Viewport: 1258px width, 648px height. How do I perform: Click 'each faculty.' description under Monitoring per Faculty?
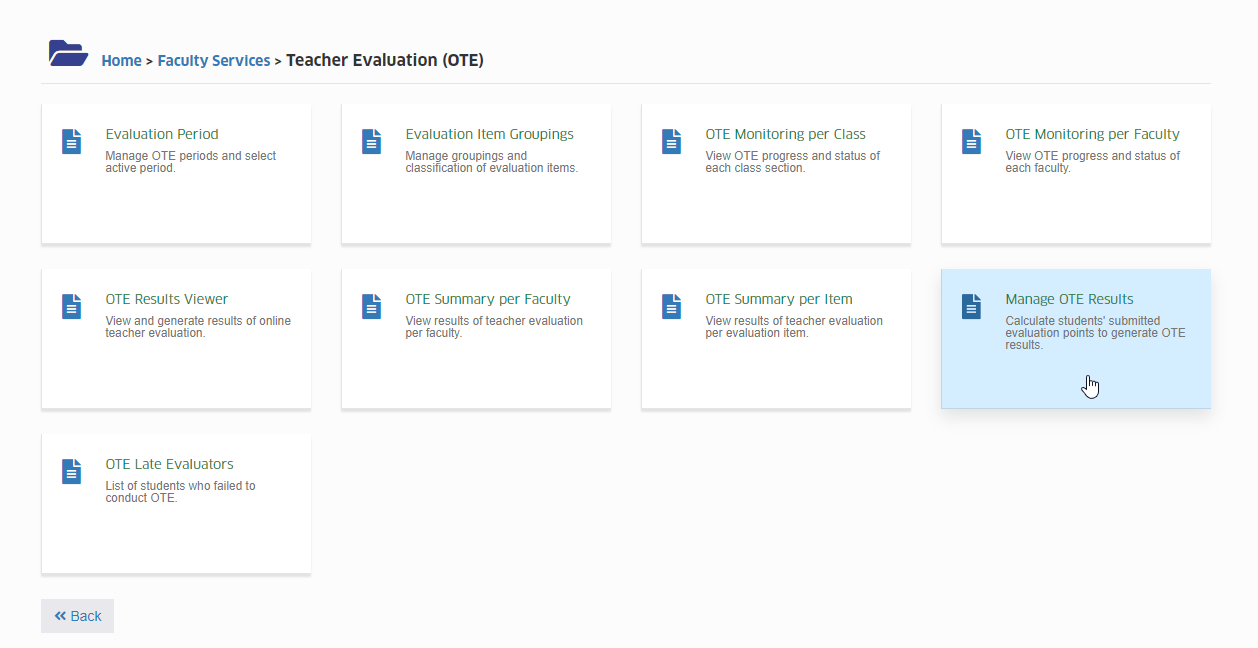pos(1038,168)
